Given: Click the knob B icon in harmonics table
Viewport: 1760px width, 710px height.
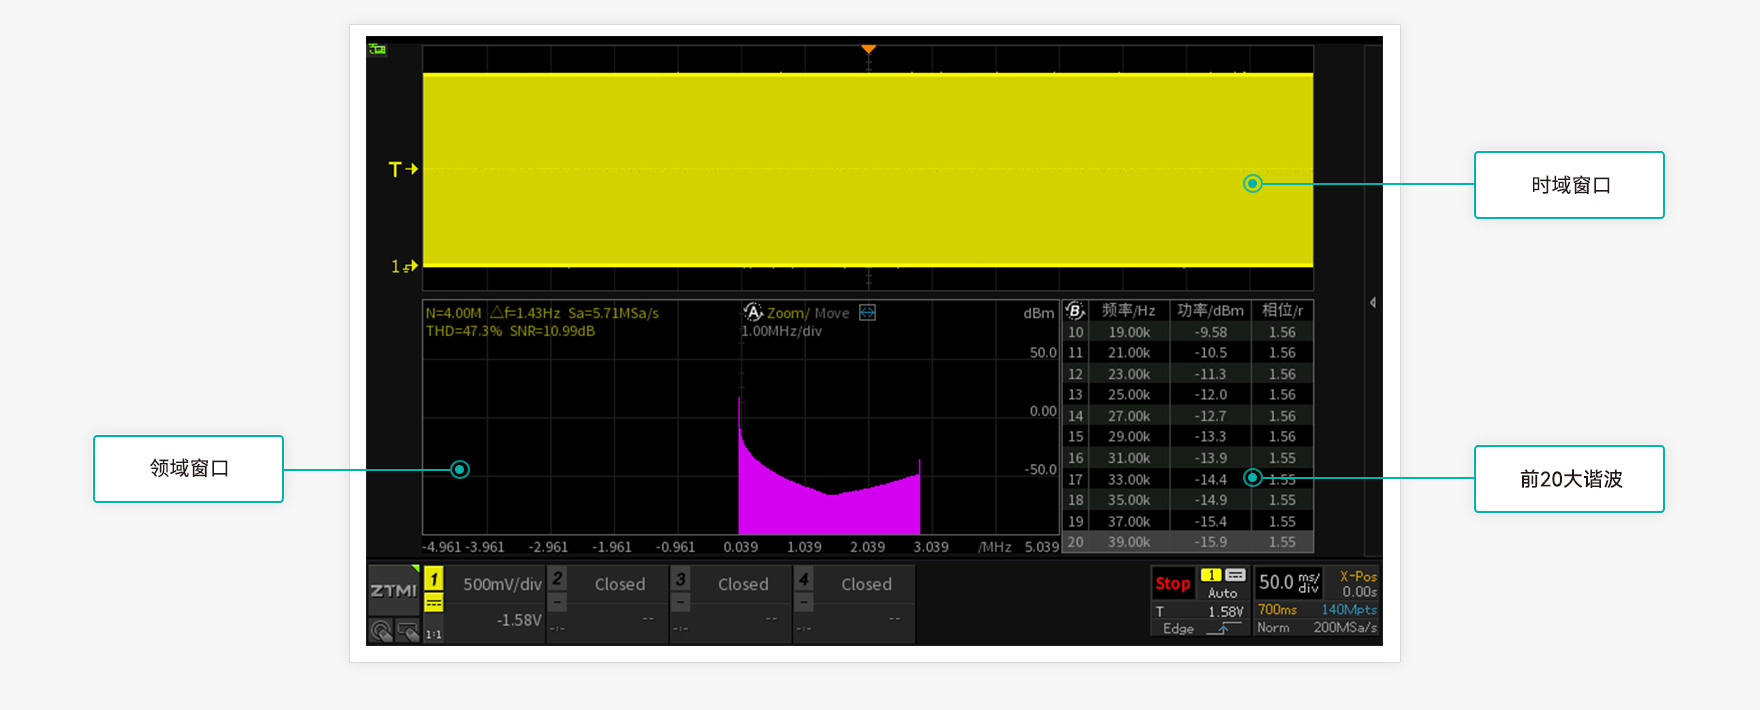Looking at the screenshot, I should click(1075, 311).
